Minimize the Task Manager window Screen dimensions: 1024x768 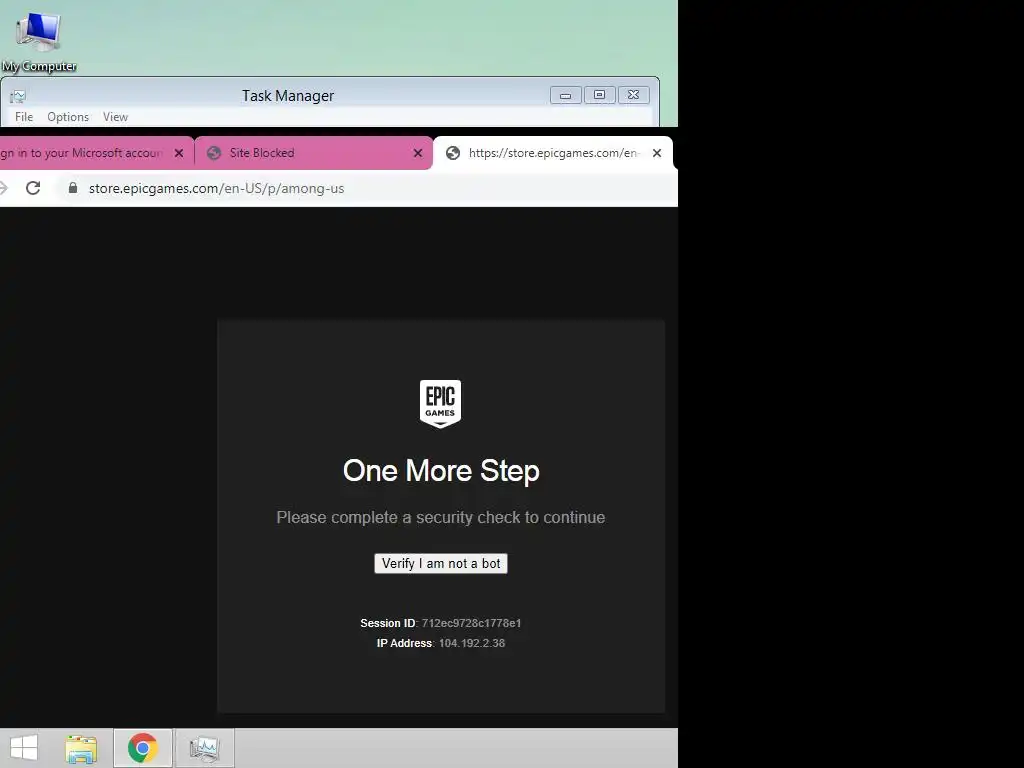[566, 95]
